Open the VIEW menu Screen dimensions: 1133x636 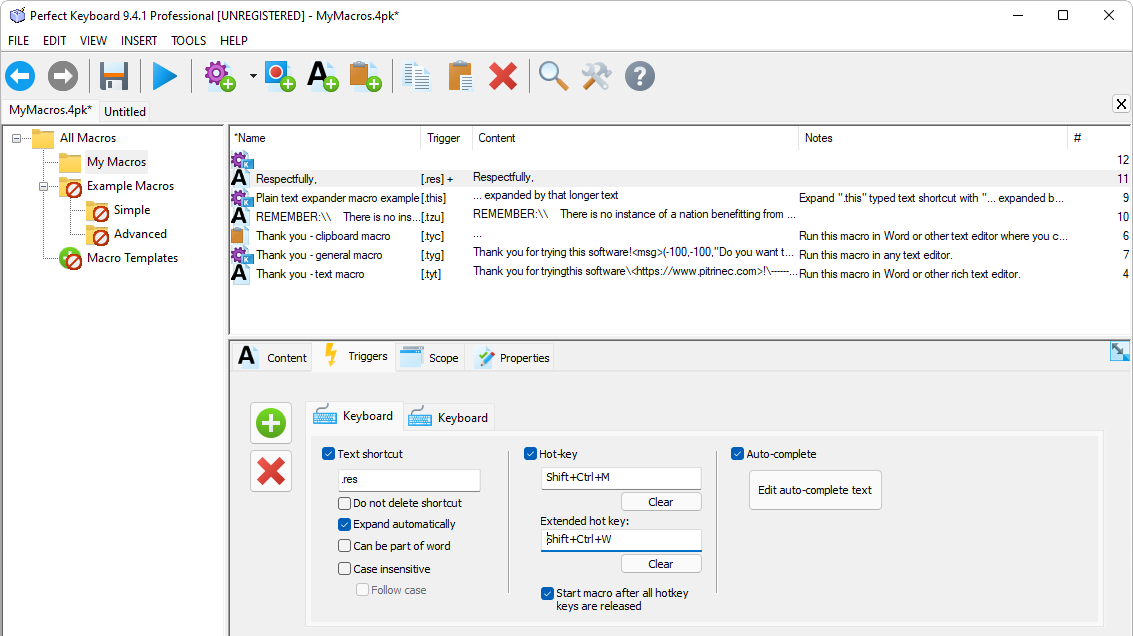coord(93,40)
